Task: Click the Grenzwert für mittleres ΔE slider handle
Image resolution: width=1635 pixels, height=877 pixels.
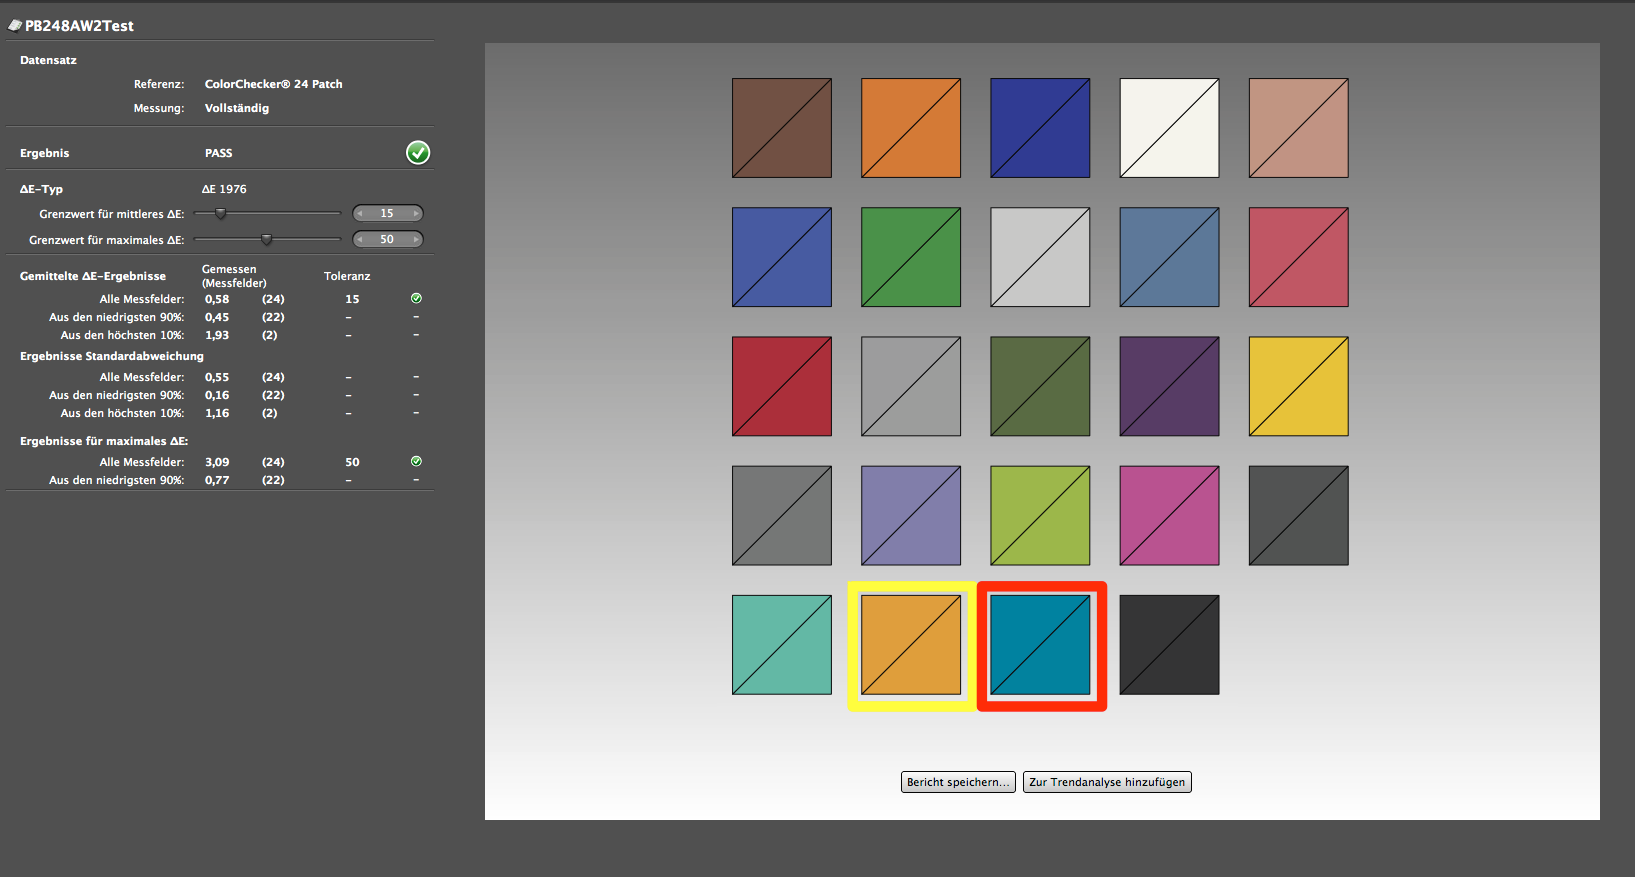Action: pos(221,213)
